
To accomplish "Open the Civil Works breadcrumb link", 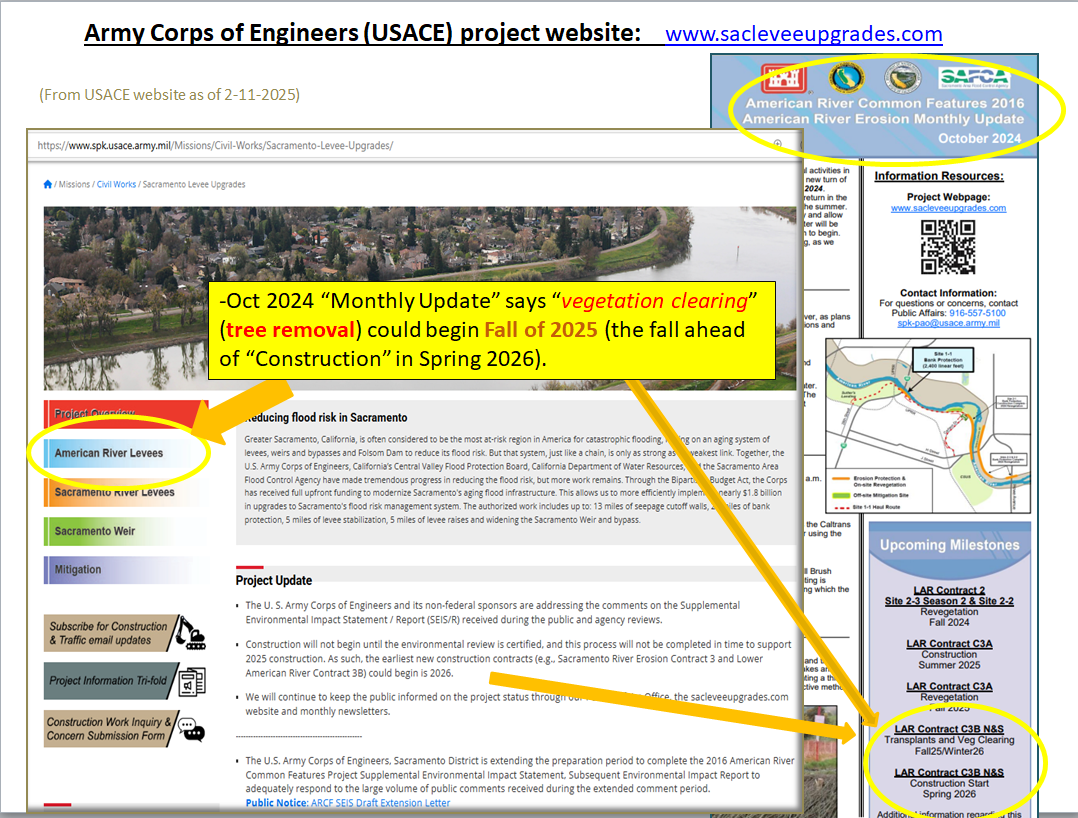I will tap(116, 184).
